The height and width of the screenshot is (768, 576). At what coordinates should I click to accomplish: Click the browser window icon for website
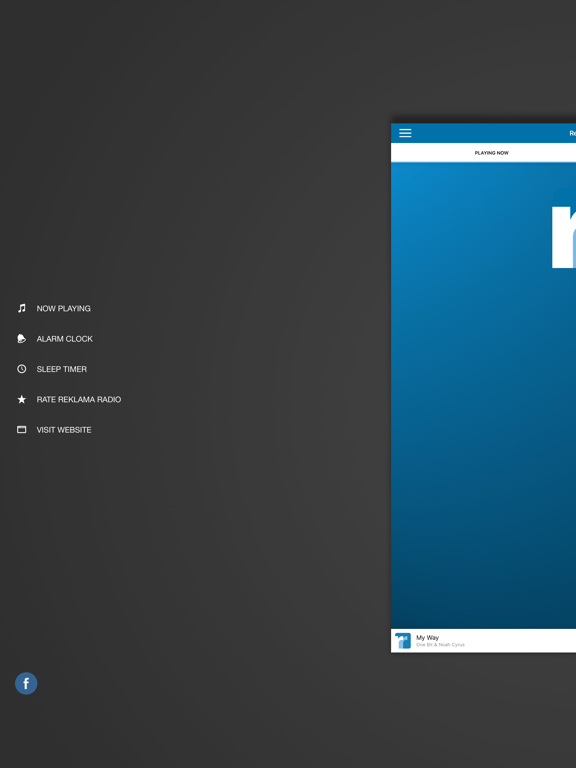coord(22,430)
